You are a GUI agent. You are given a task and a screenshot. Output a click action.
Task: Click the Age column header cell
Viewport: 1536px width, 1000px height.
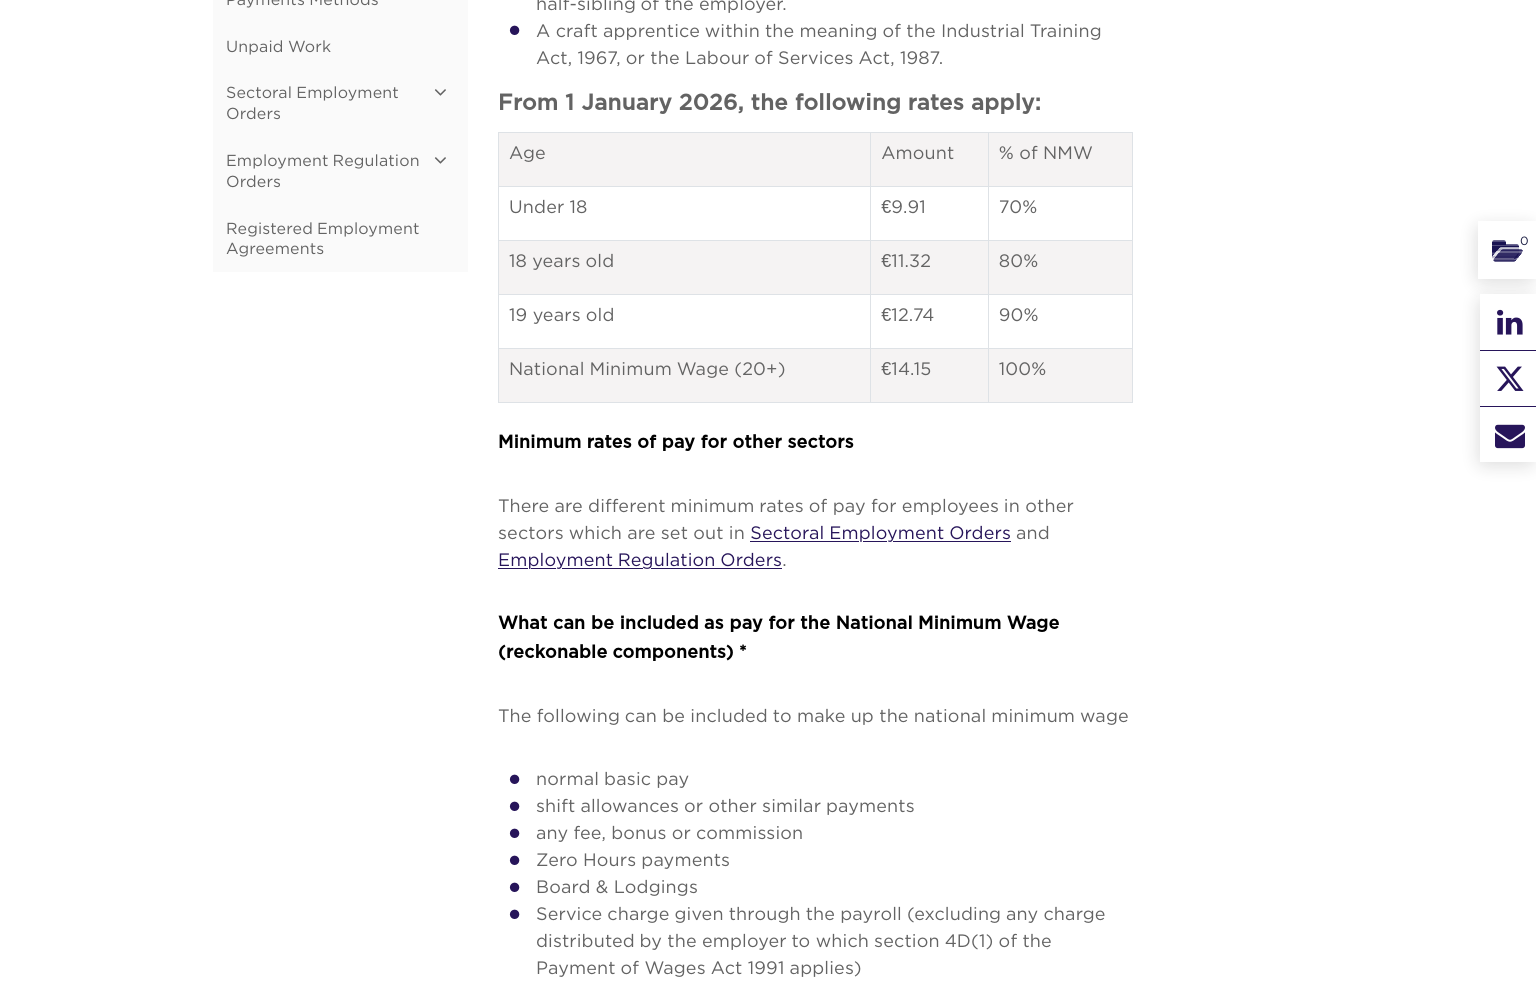[684, 160]
